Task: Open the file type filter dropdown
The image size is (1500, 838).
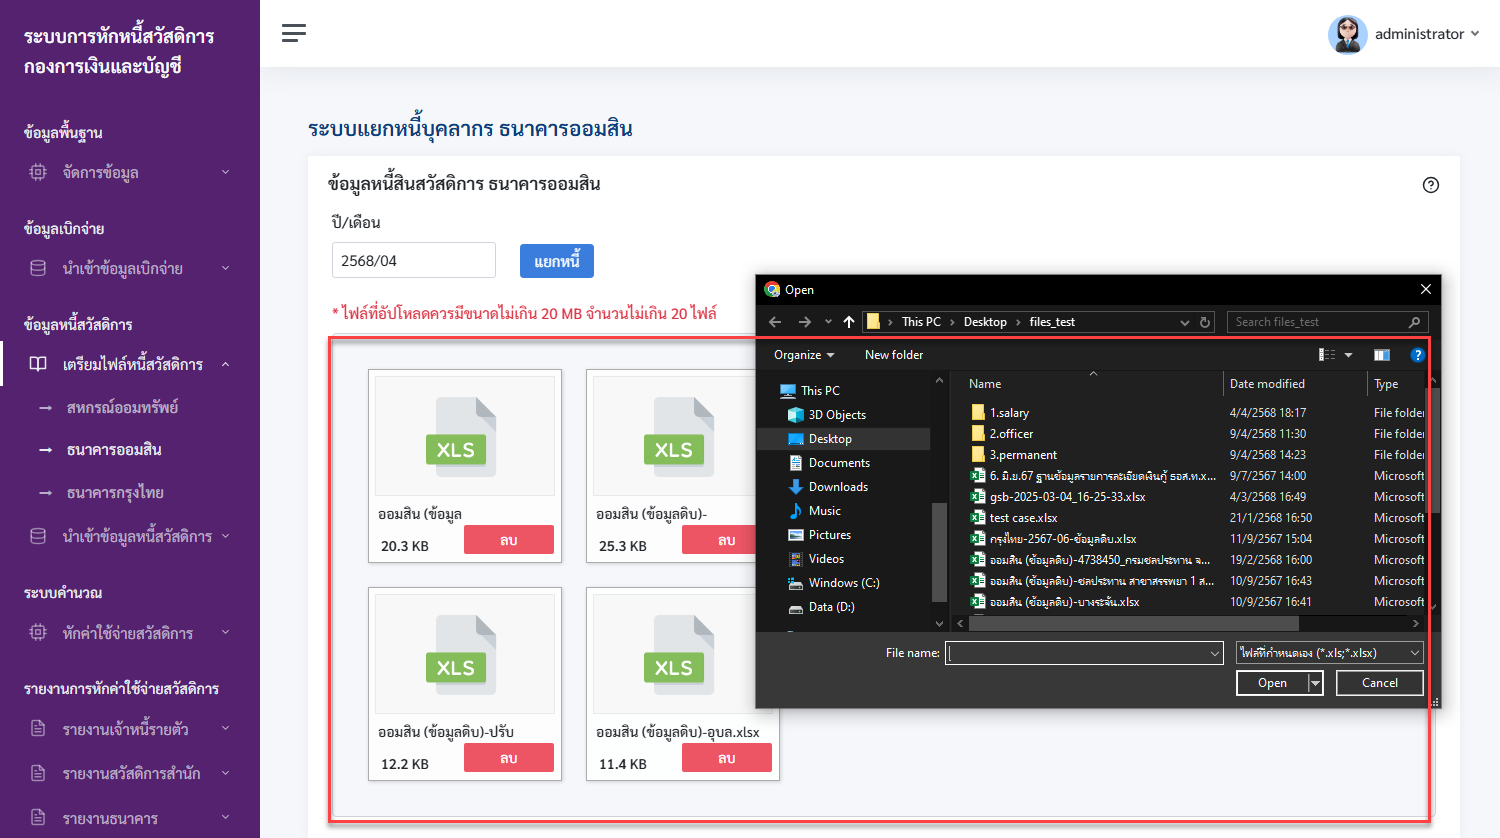Action: pyautogui.click(x=1329, y=653)
